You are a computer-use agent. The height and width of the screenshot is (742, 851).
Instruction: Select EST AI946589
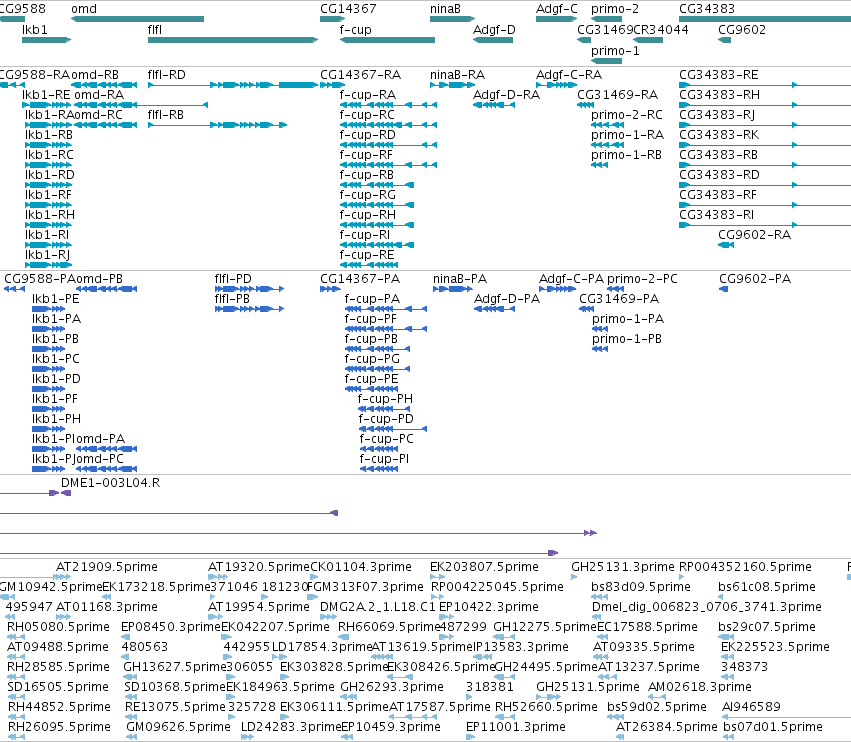coord(751,706)
